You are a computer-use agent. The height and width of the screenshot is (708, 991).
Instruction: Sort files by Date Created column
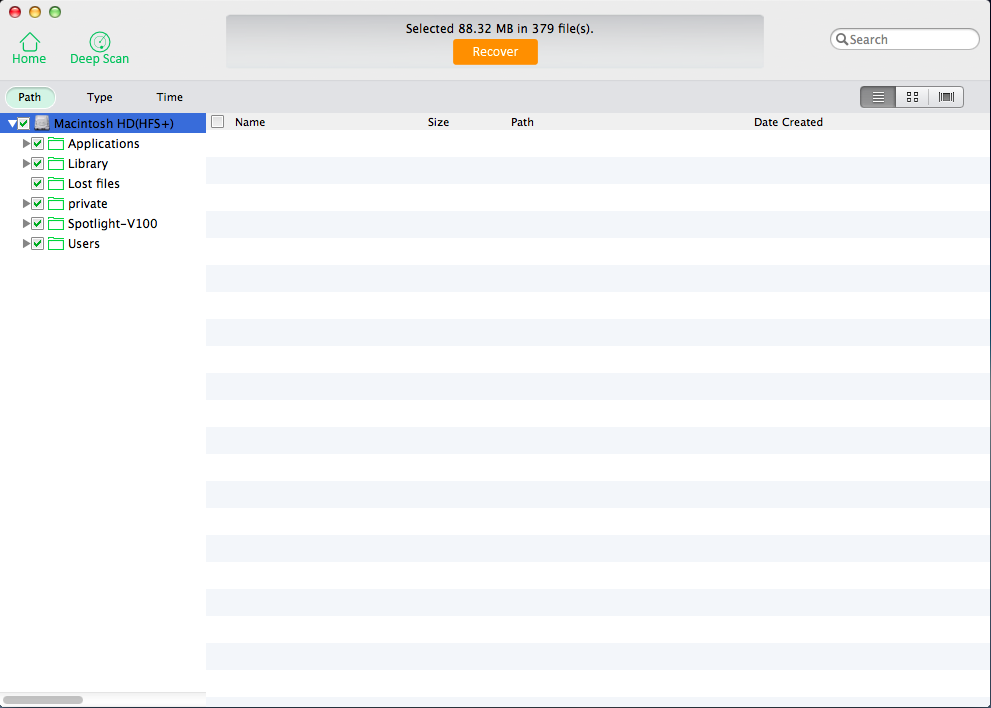tap(788, 122)
